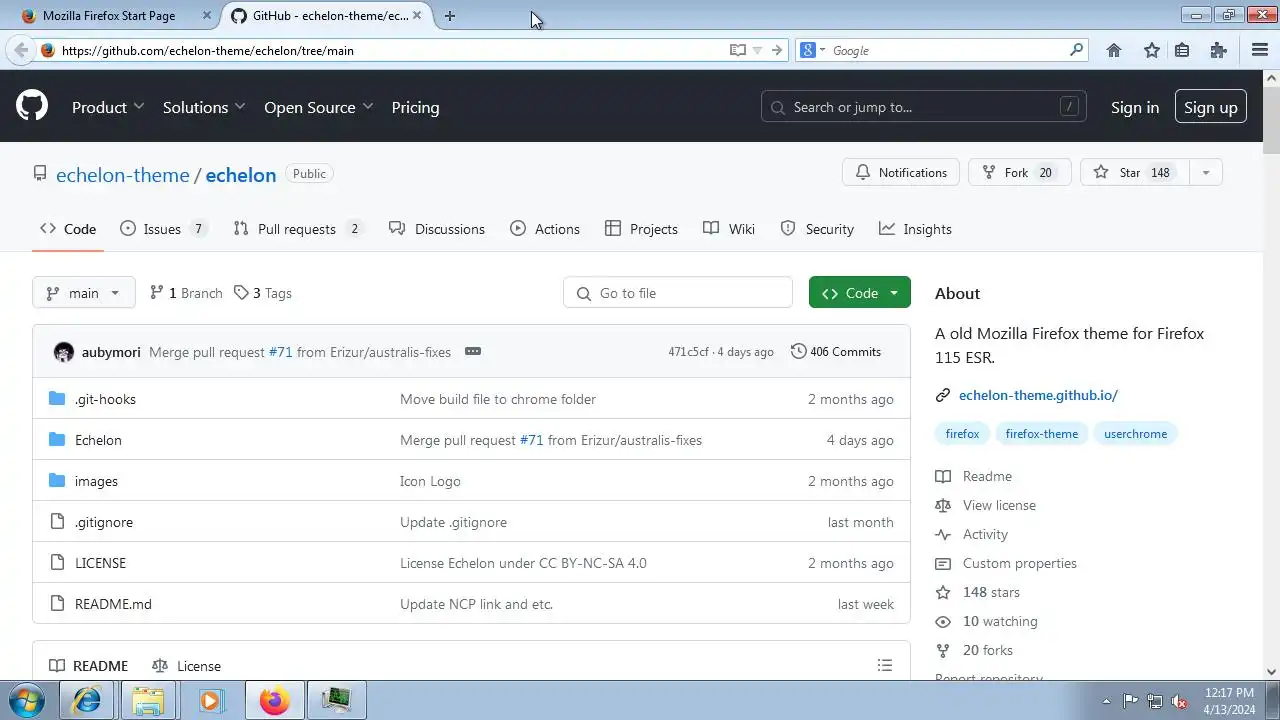
Task: Open the Star lists dropdown arrow
Action: (x=1205, y=173)
